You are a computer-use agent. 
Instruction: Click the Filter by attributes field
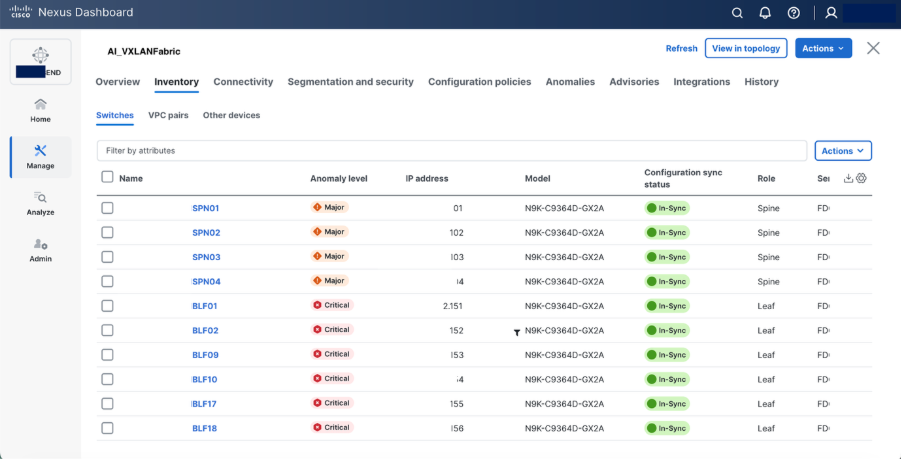coord(451,151)
